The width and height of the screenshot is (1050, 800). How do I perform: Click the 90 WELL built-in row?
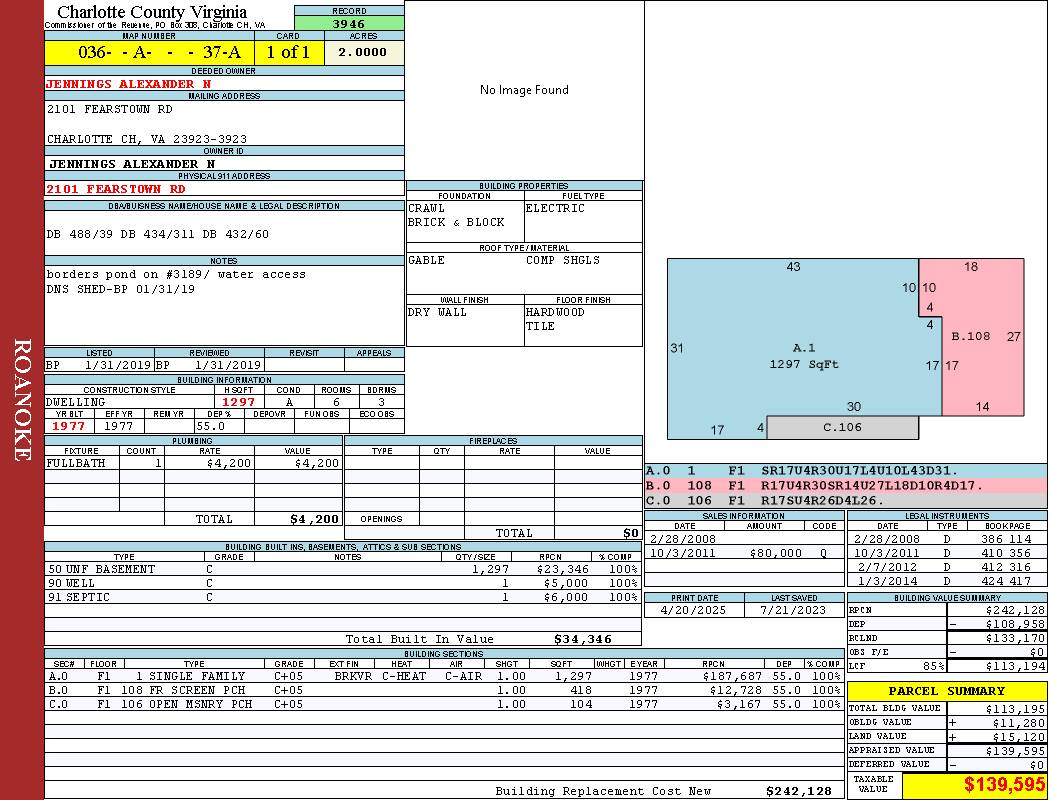pos(343,583)
